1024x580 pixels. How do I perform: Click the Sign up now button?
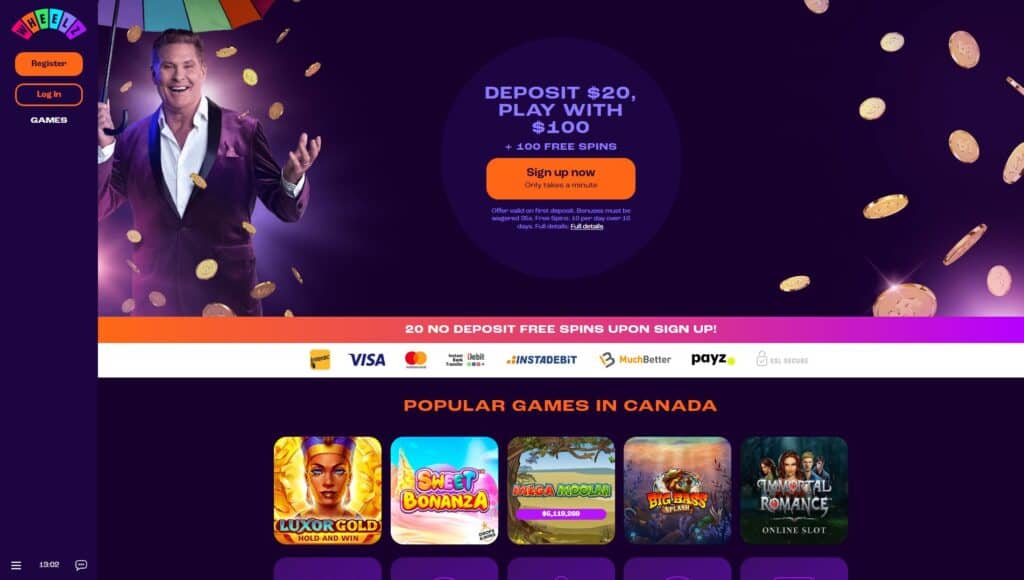[561, 178]
